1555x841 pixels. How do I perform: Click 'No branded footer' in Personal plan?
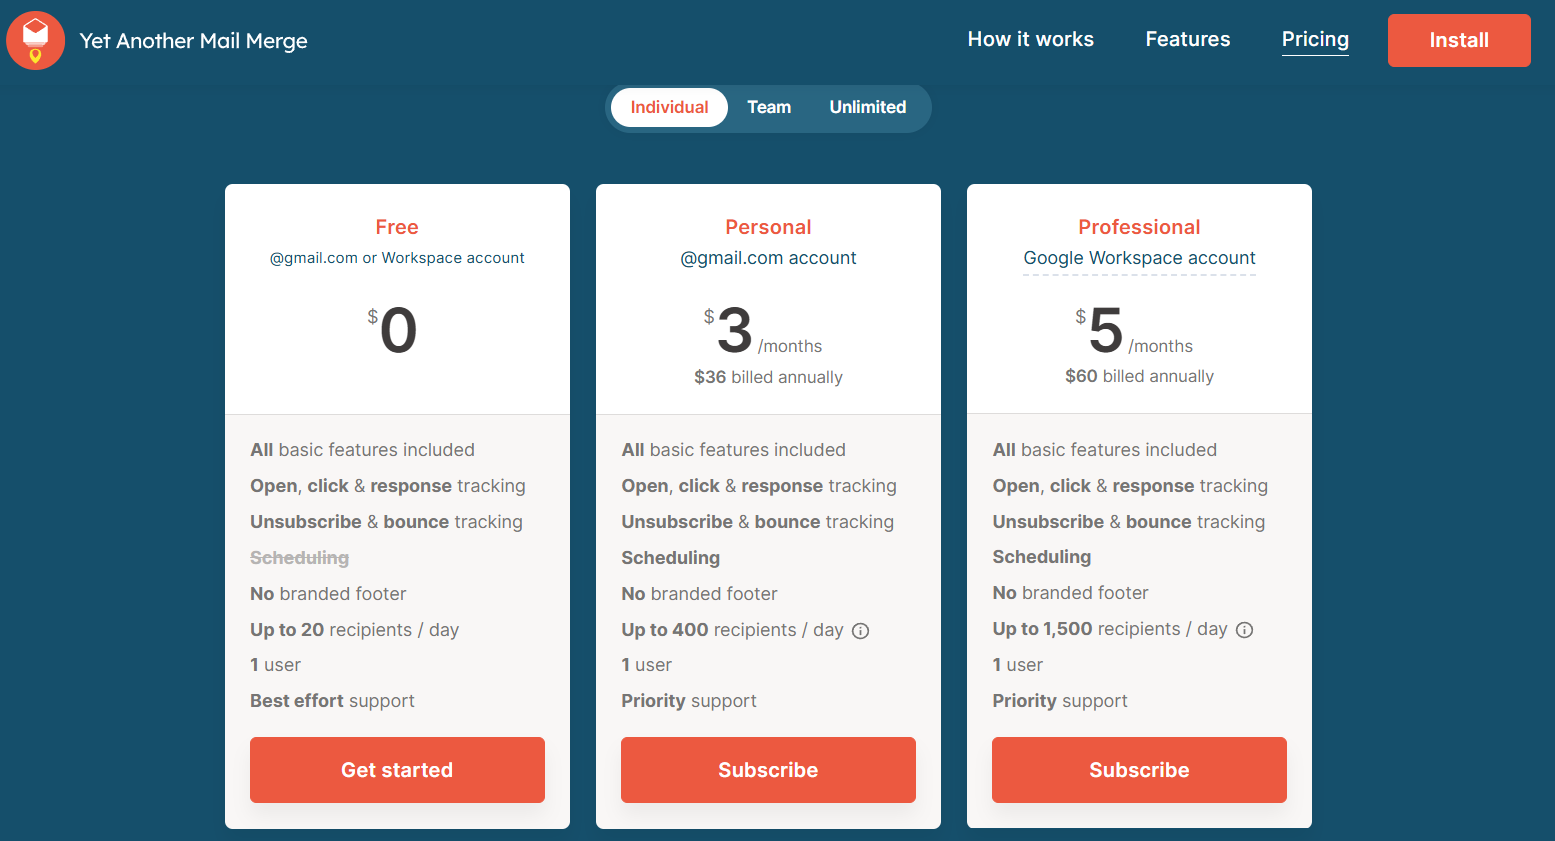click(699, 594)
